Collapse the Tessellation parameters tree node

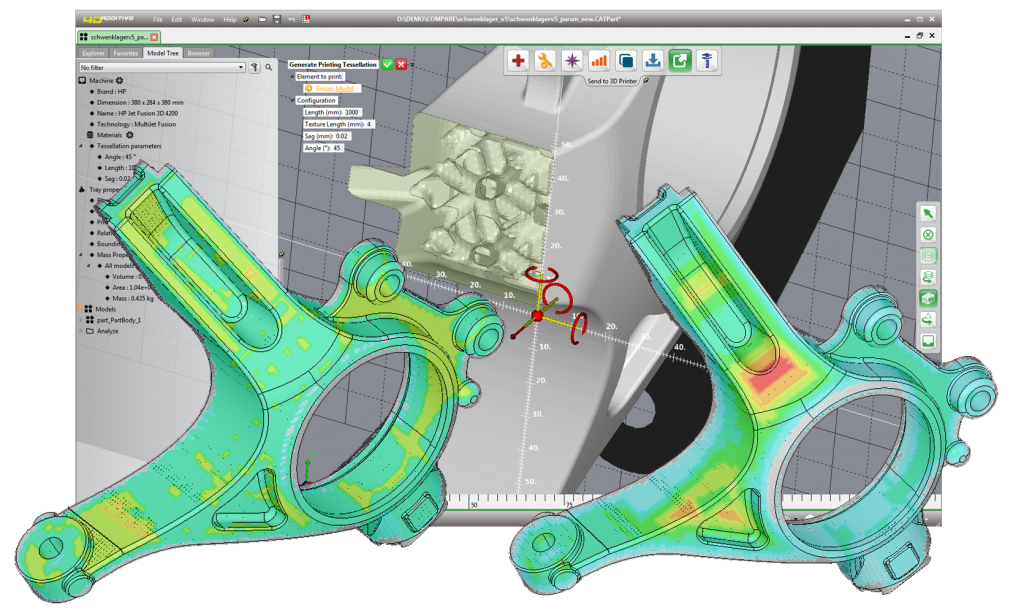[82, 146]
